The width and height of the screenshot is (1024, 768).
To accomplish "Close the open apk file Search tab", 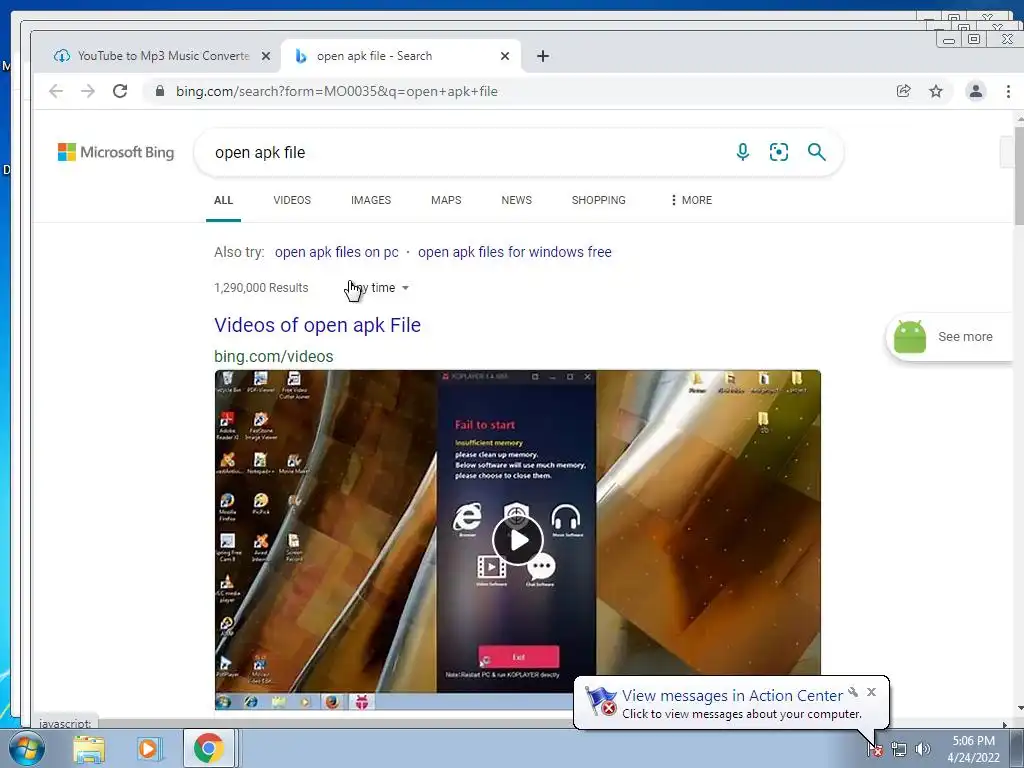I will (x=505, y=56).
